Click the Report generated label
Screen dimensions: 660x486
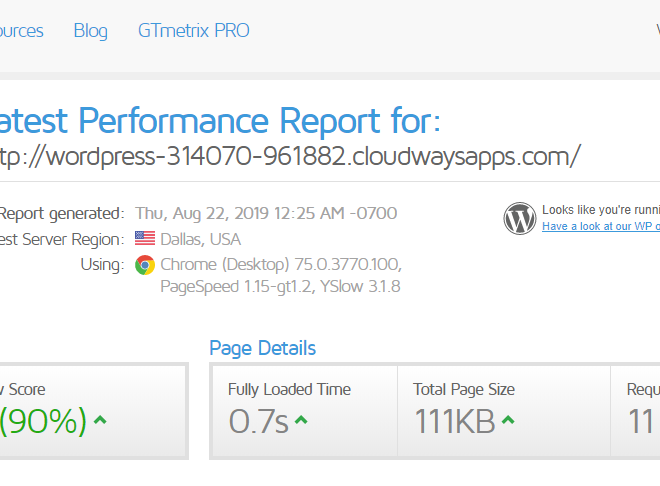[x=62, y=214]
